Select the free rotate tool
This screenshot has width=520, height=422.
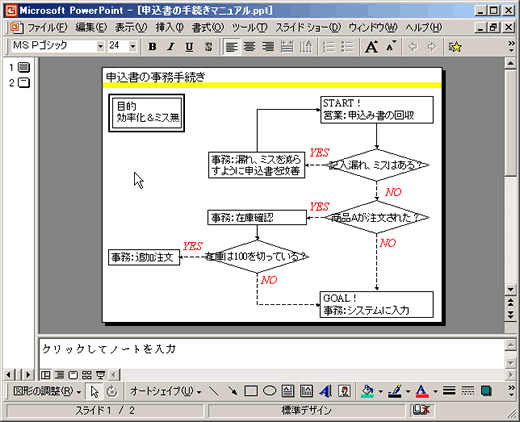tap(112, 391)
